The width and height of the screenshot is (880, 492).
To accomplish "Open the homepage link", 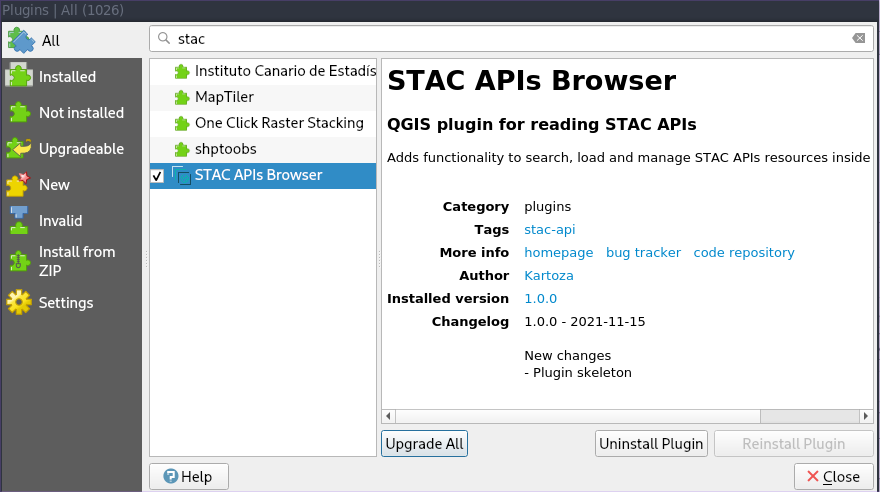I will (558, 252).
